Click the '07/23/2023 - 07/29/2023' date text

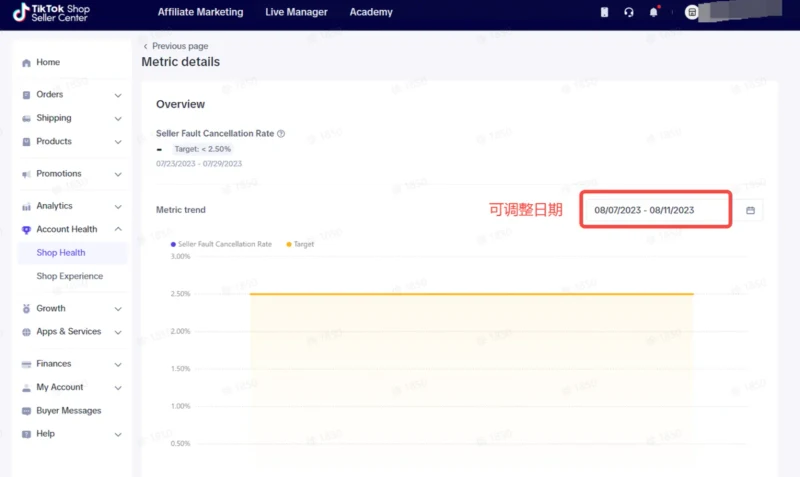tap(199, 164)
